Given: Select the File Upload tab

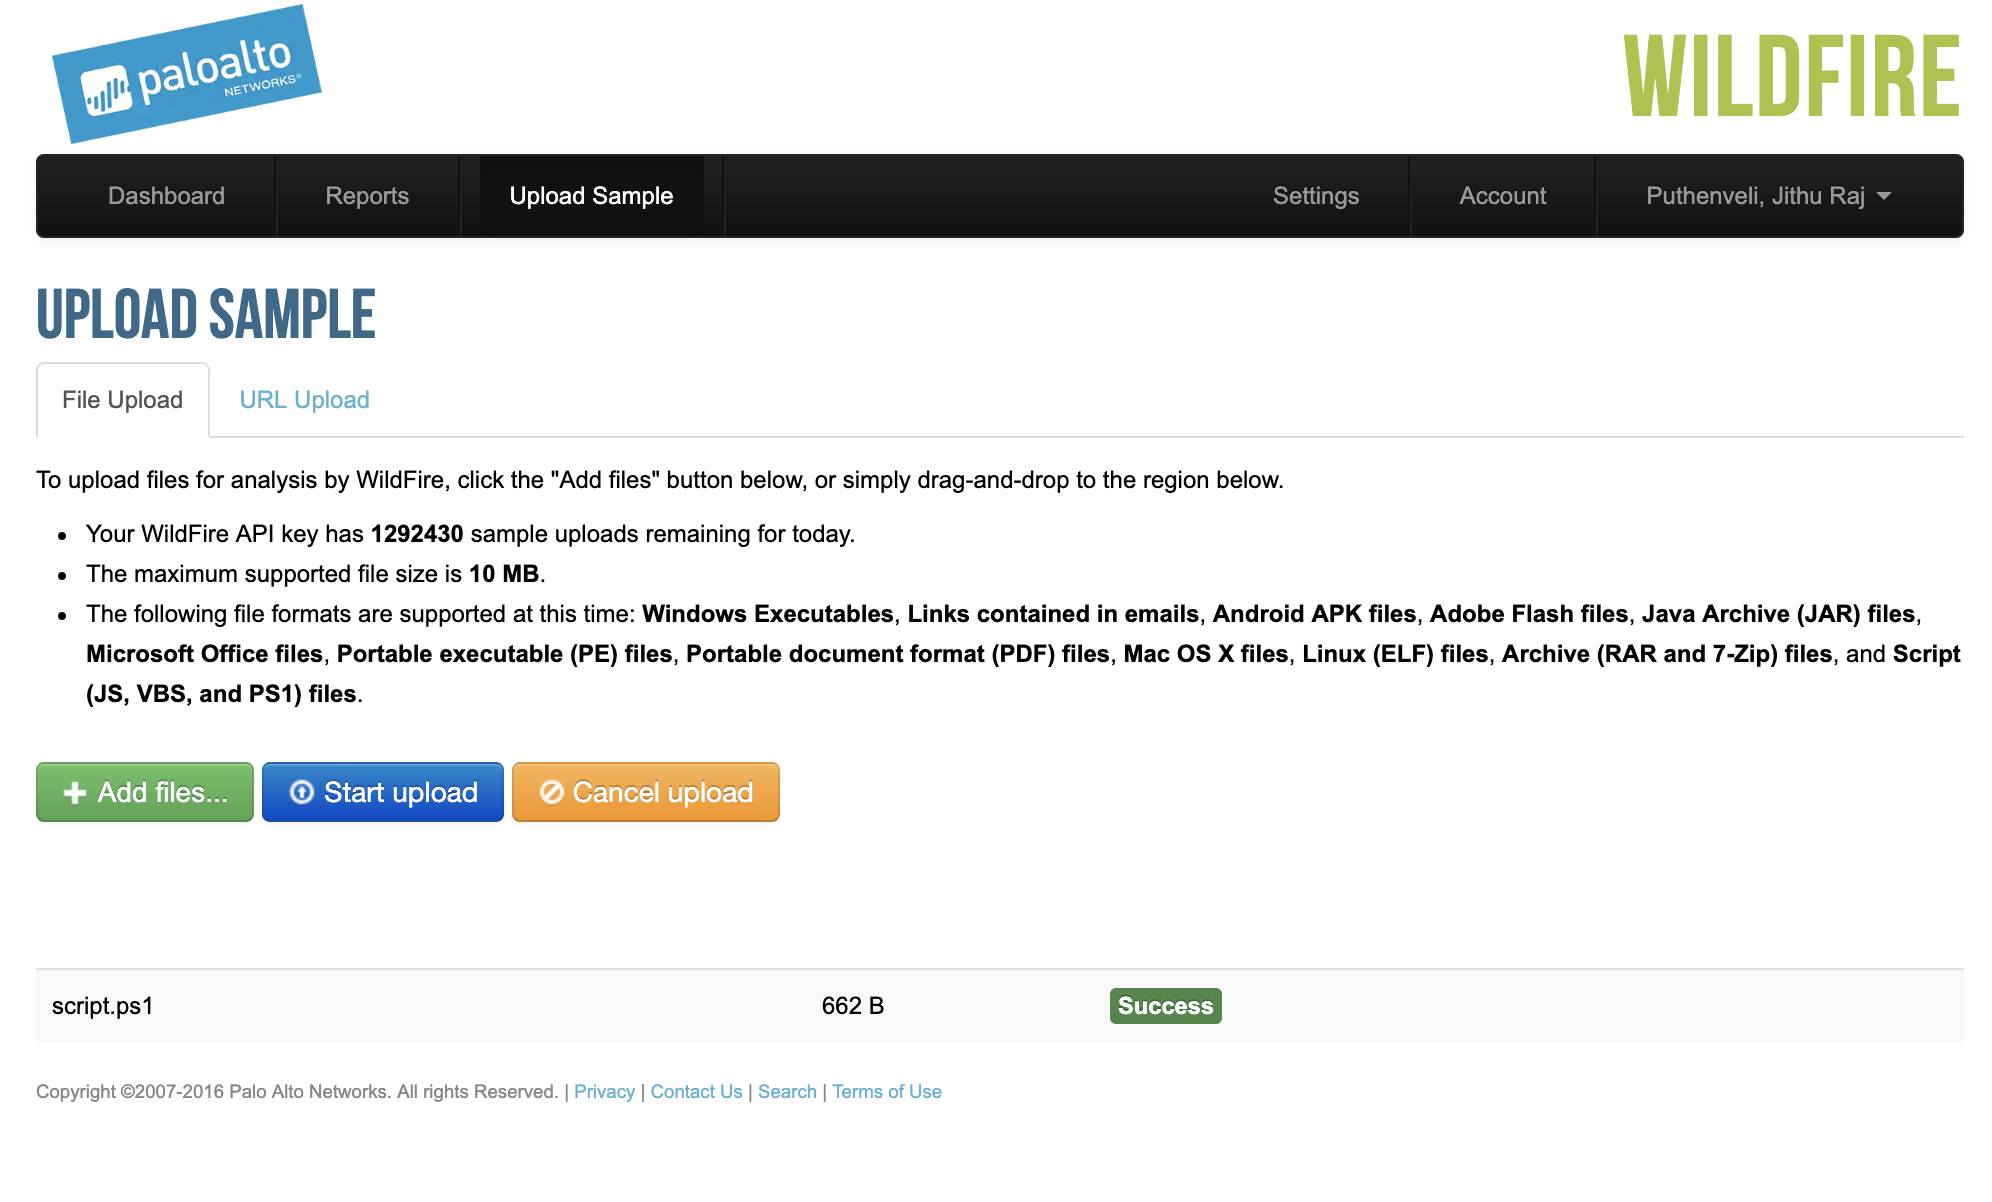Looking at the screenshot, I should 122,399.
